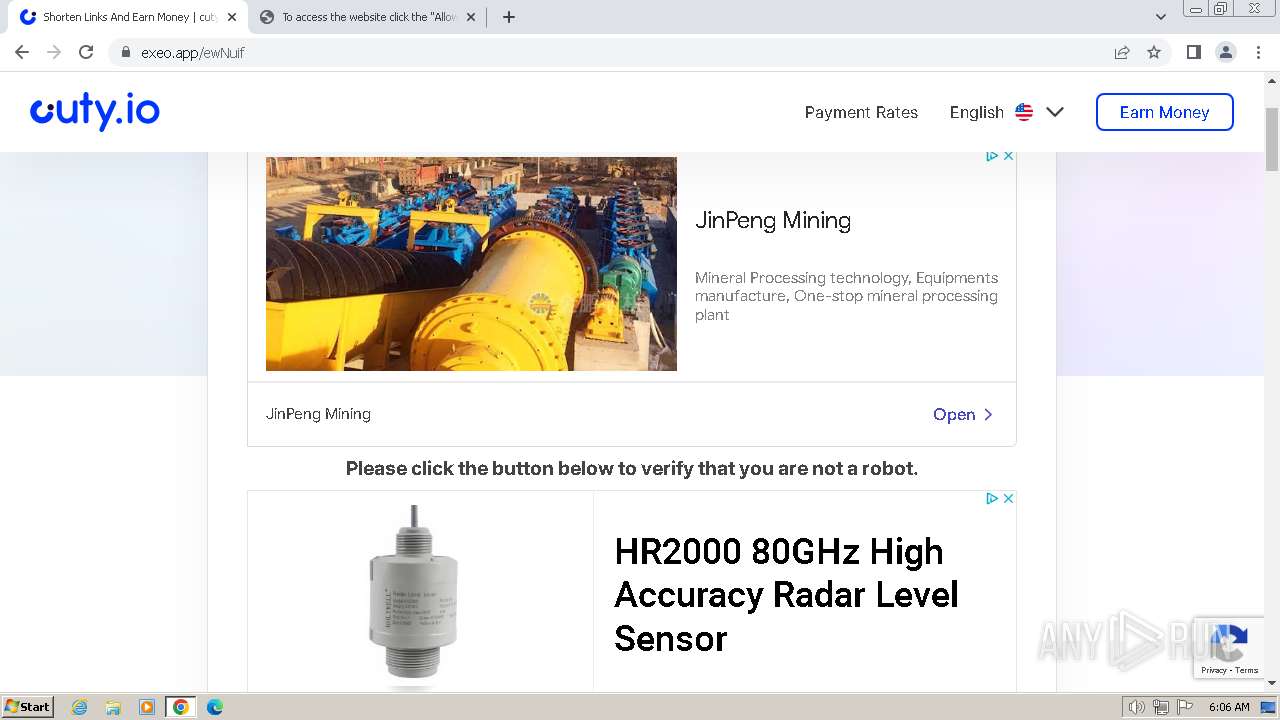Click the cuty.io logo
This screenshot has width=1280, height=720.
click(95, 111)
